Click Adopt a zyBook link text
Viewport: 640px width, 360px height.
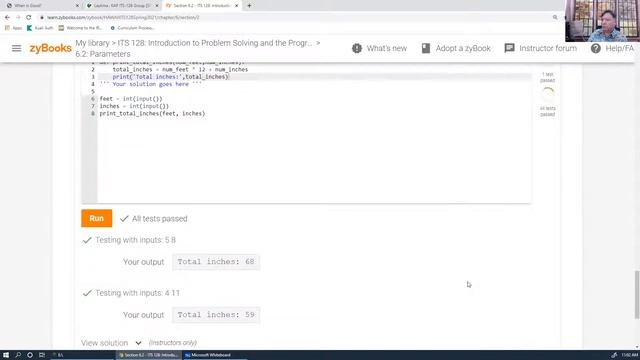463,48
